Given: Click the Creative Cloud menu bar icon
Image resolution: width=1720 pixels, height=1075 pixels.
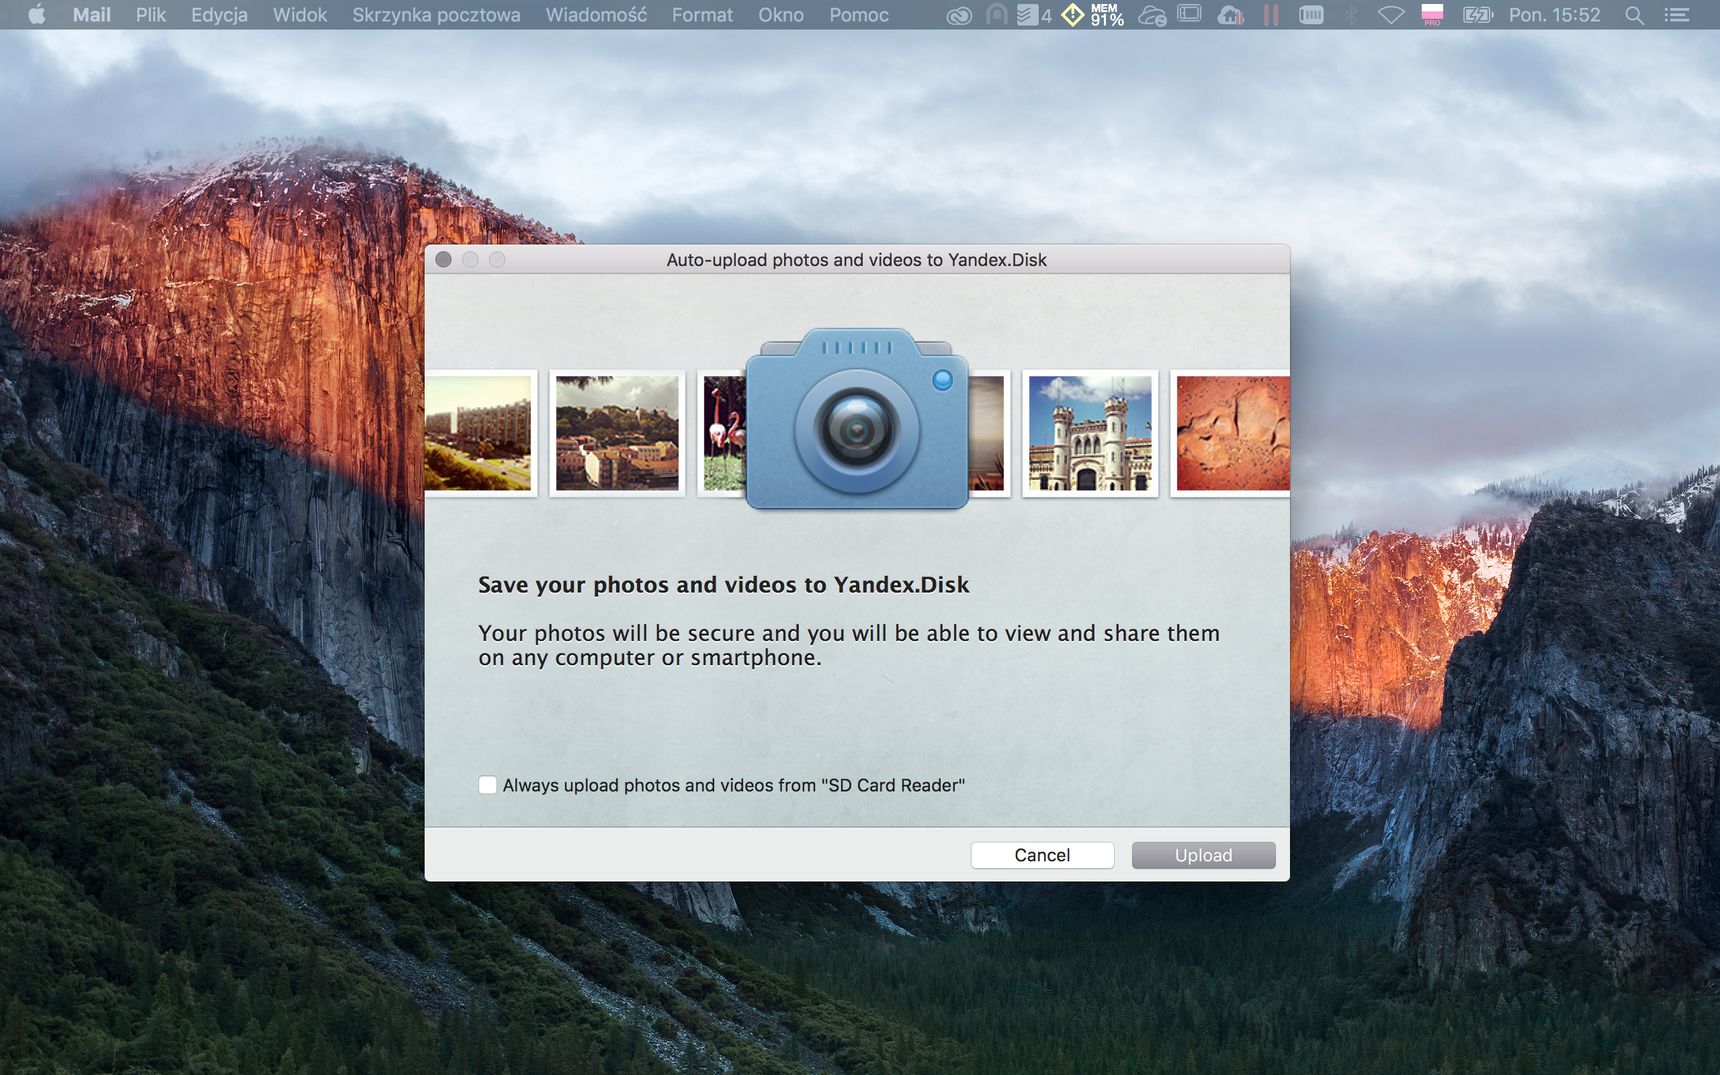Looking at the screenshot, I should [x=959, y=15].
